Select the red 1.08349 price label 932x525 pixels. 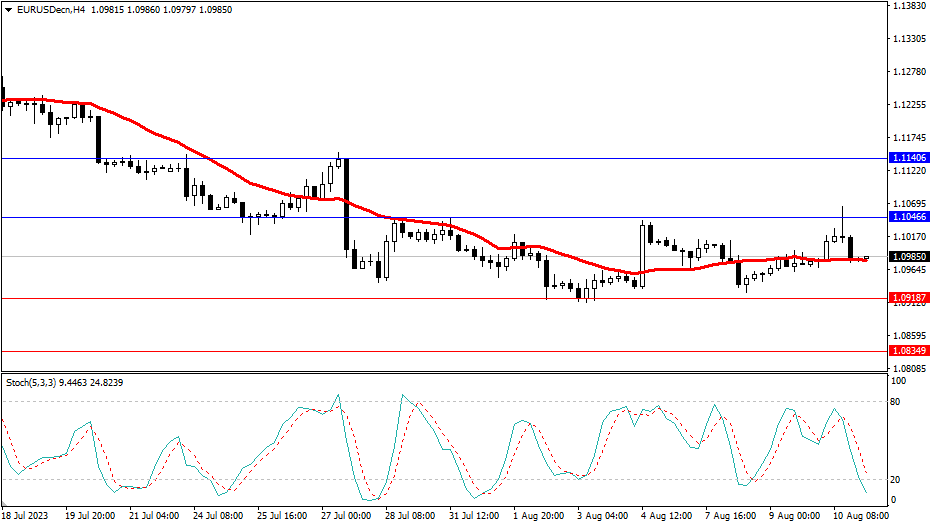(909, 351)
